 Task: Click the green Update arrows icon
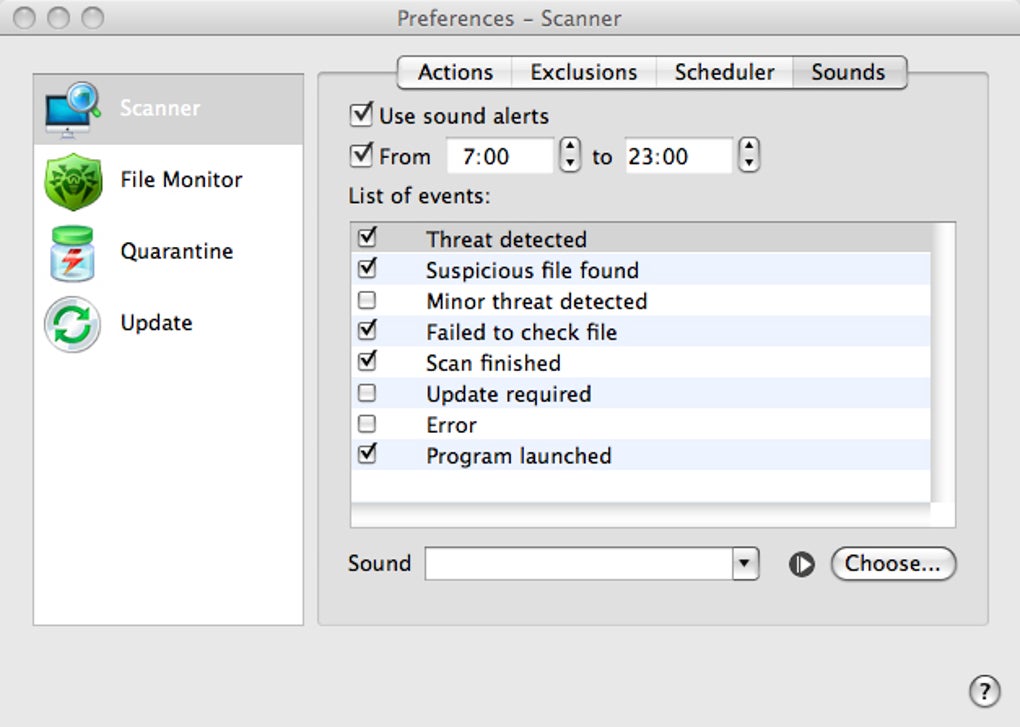[73, 324]
